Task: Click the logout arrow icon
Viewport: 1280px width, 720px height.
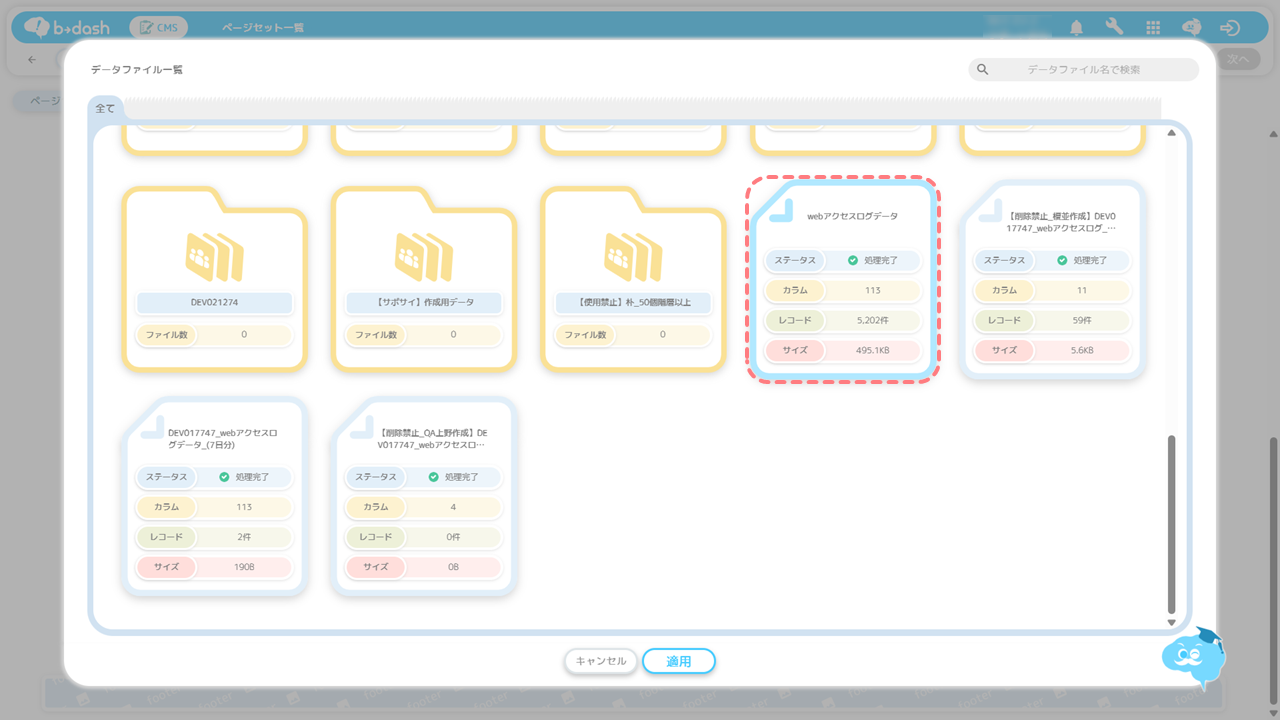Action: click(x=1230, y=28)
